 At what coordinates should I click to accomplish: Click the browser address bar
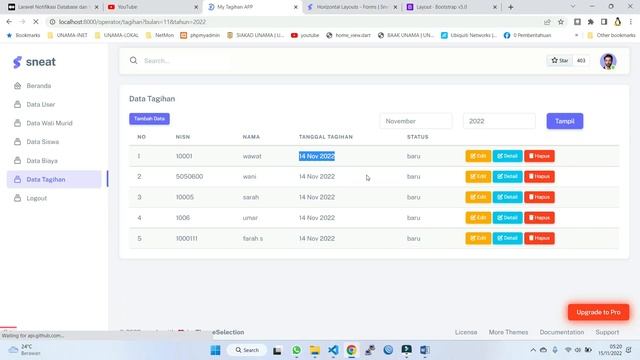point(294,22)
